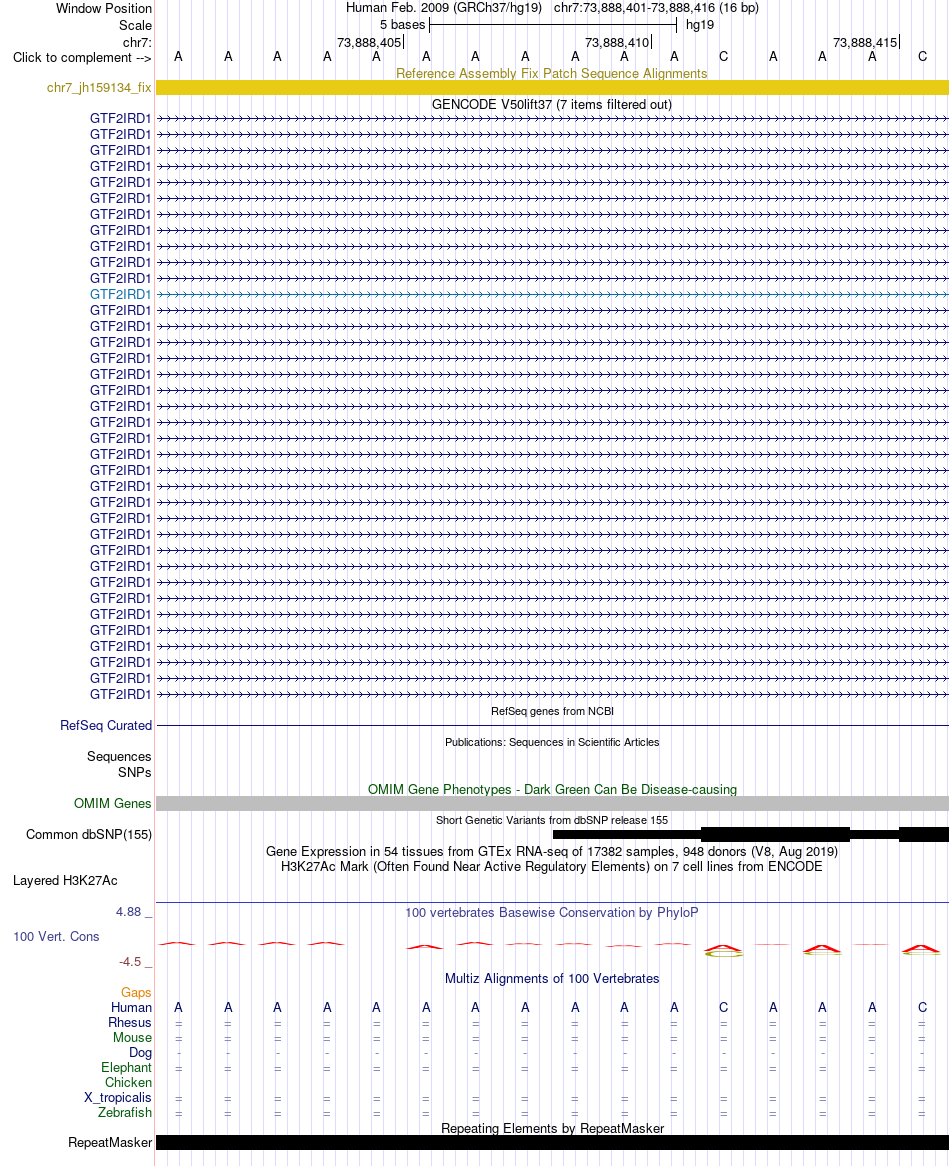The width and height of the screenshot is (950, 1166).
Task: Select the chr7_jh159134_fix track label
Action: 99,88
